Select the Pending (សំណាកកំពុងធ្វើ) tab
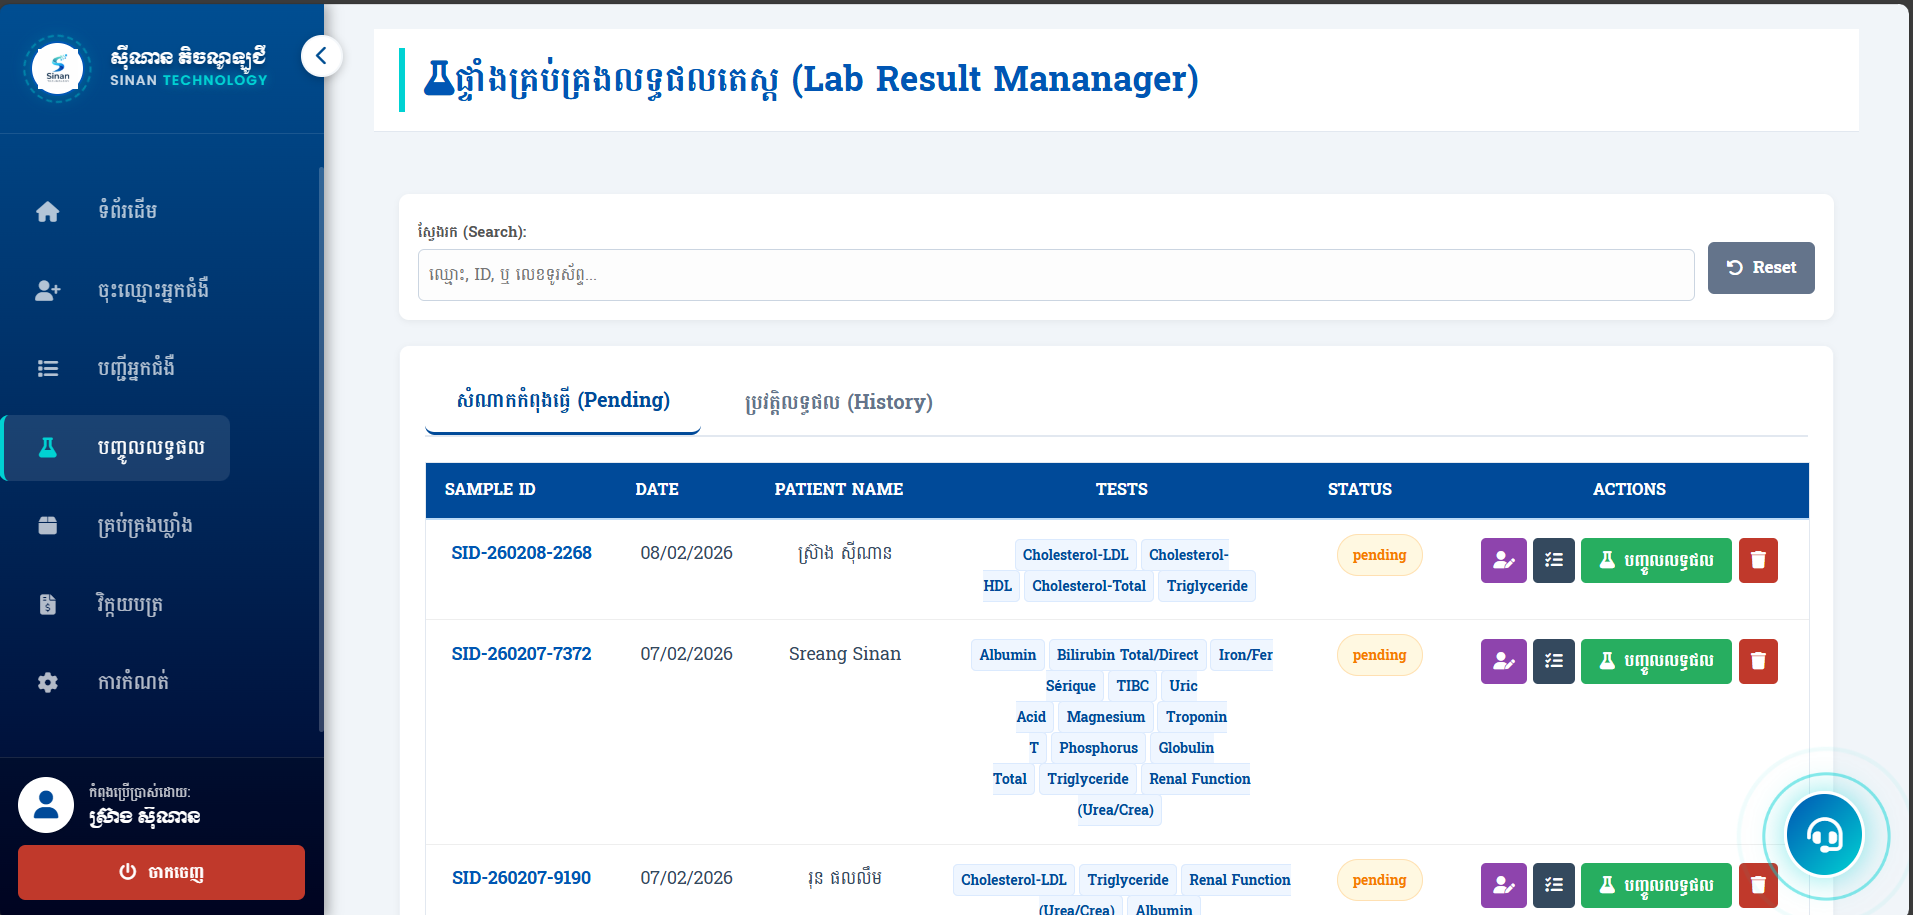Viewport: 1913px width, 915px height. pos(562,400)
